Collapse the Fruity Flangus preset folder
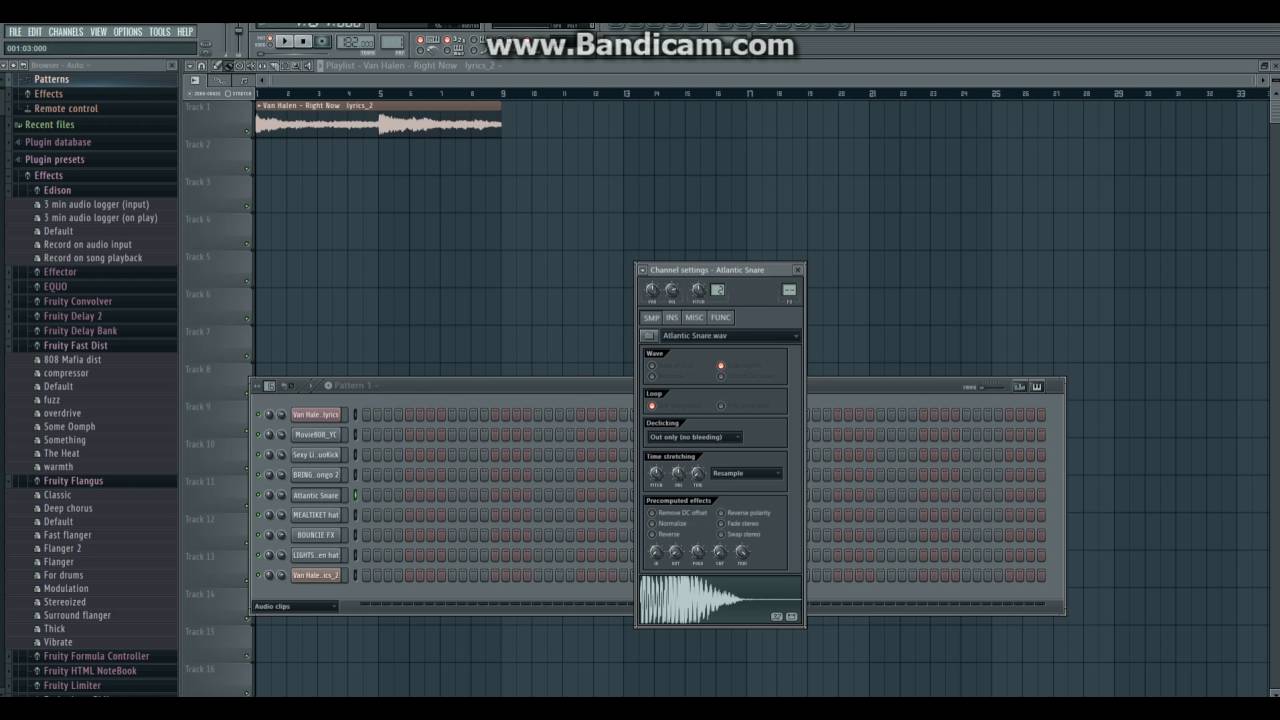Viewport: 1280px width, 720px height. tap(73, 481)
